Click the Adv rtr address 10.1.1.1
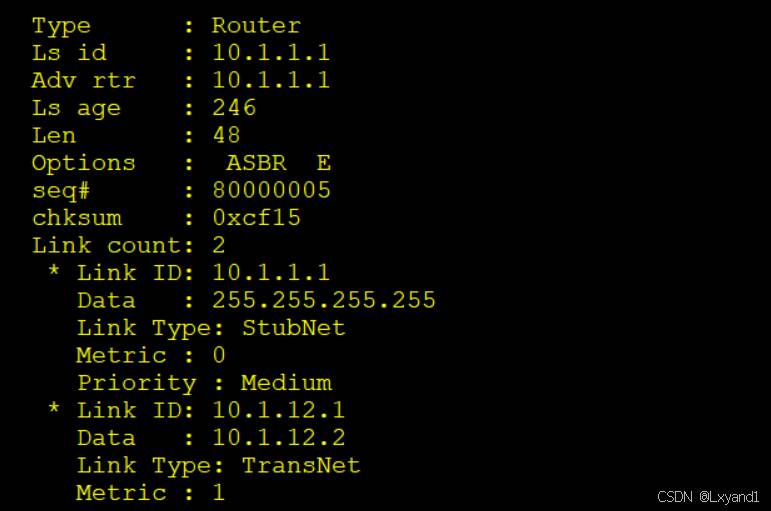 [270, 80]
